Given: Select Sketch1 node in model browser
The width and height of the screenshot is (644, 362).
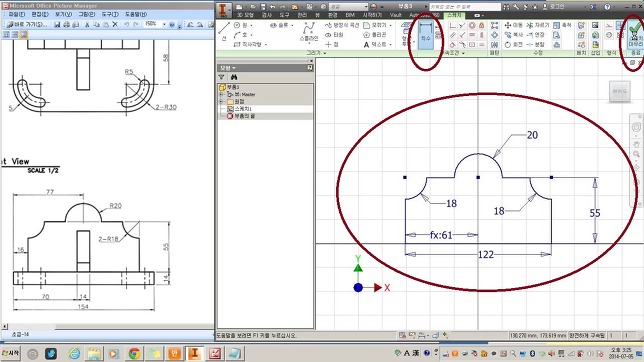Looking at the screenshot, I should (239, 109).
